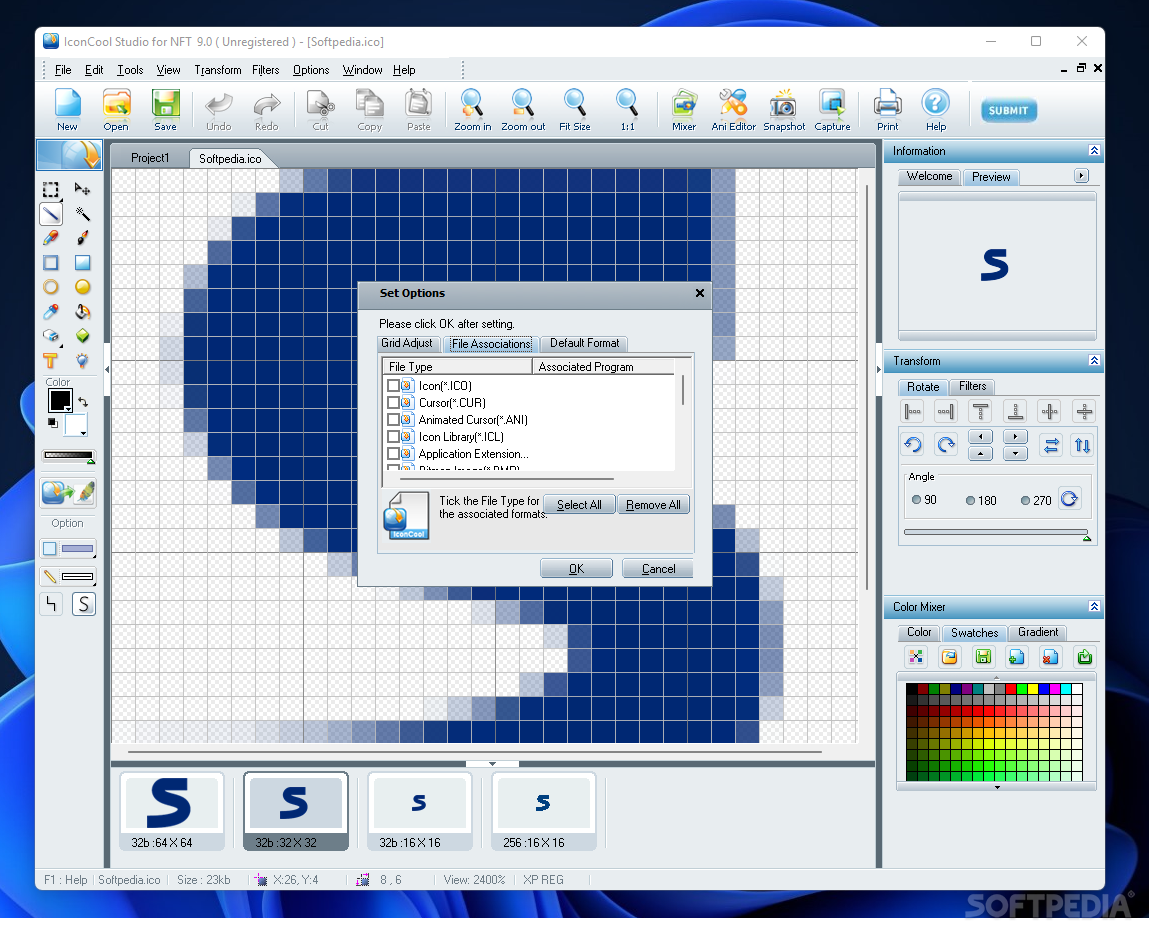Image resolution: width=1150 pixels, height=933 pixels.
Task: Select the 180 degree angle radio button
Action: pos(970,500)
